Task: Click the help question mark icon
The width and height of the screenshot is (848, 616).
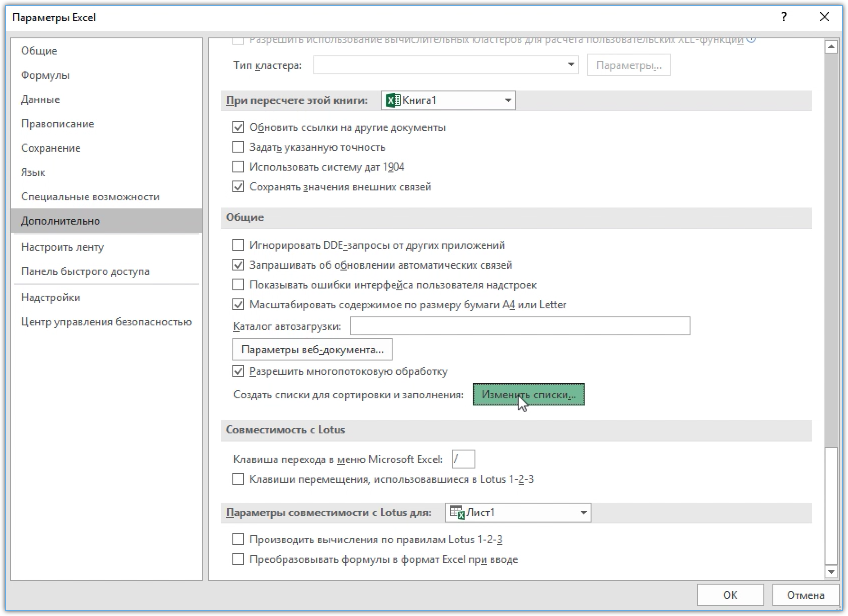Action: 784,17
